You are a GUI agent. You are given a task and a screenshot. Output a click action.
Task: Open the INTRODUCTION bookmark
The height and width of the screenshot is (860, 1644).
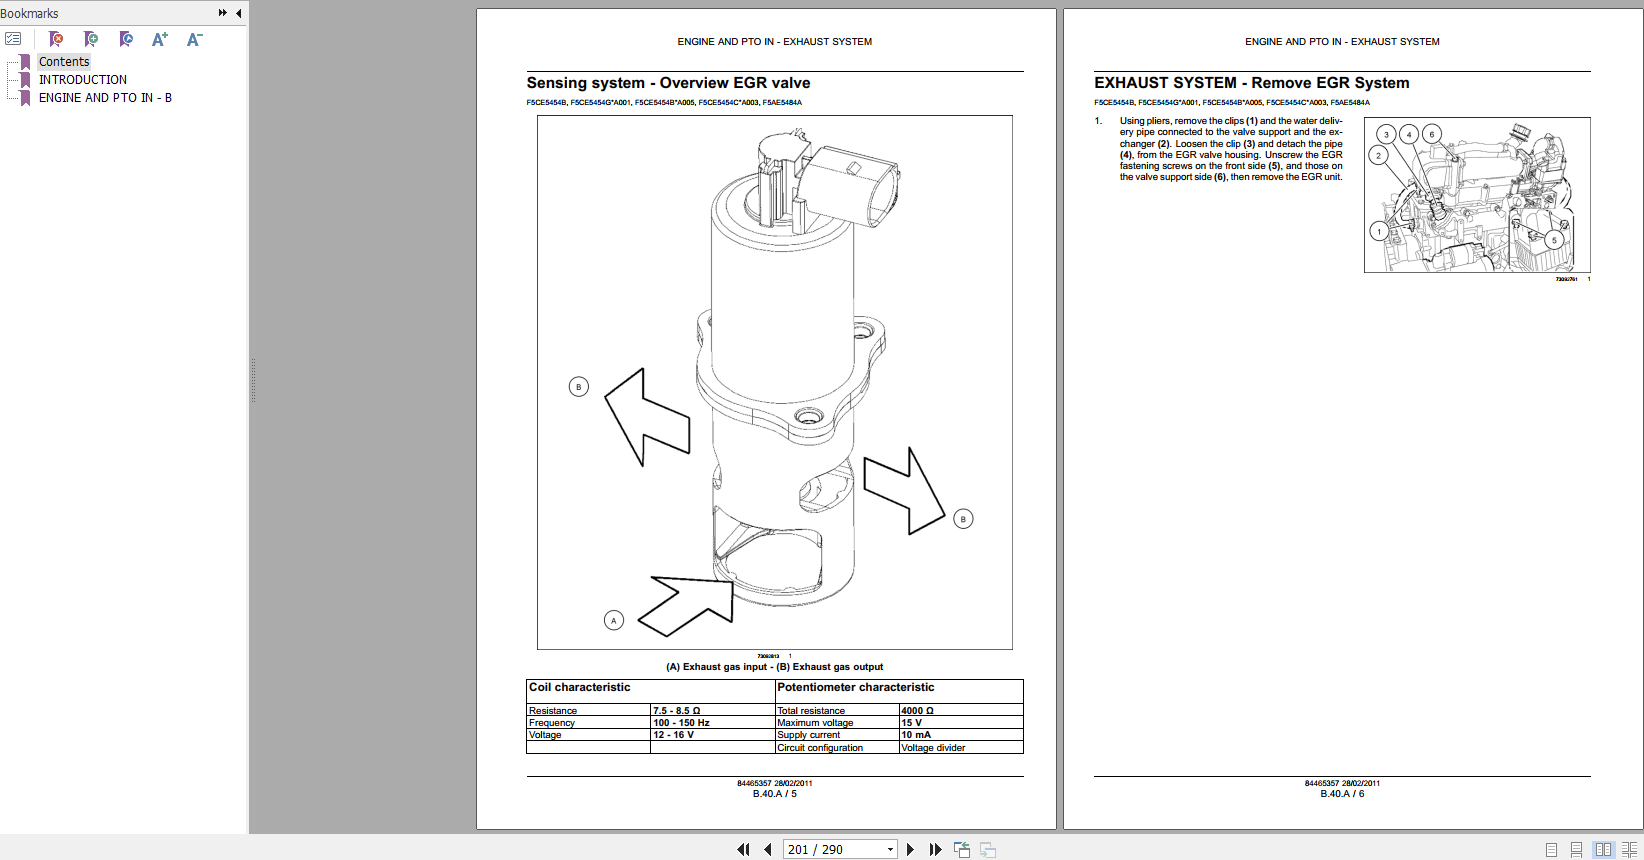point(83,80)
